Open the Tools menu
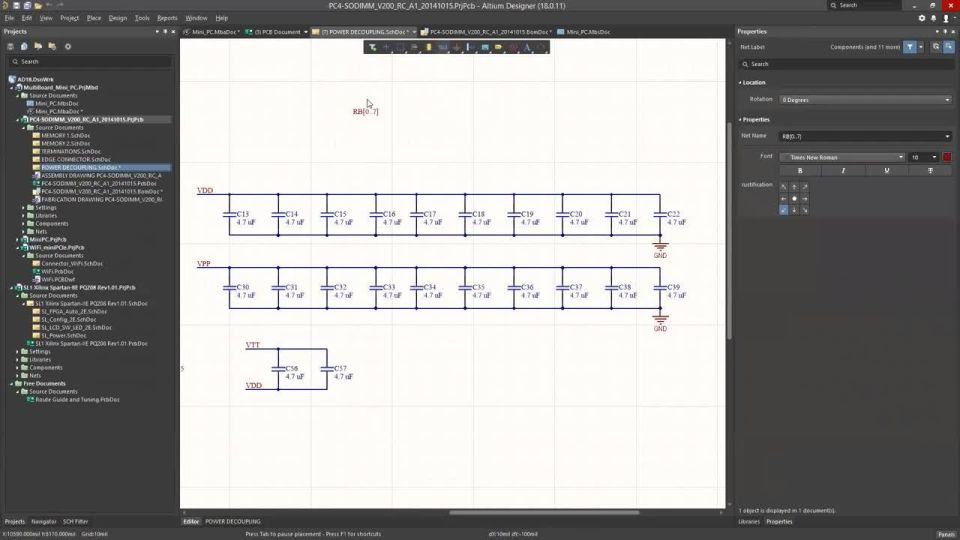The height and width of the screenshot is (540, 960). [x=142, y=18]
